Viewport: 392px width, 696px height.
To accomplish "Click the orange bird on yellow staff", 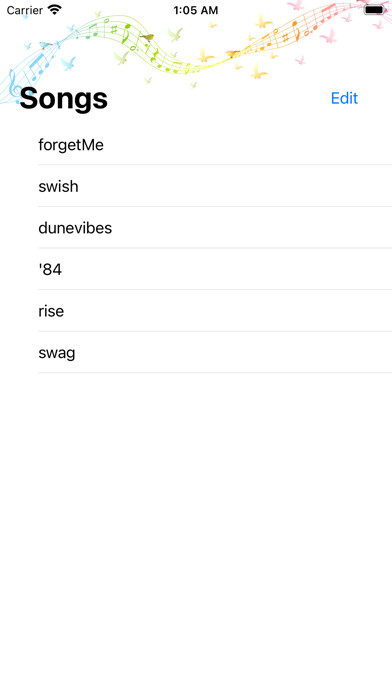I will click(x=232, y=54).
